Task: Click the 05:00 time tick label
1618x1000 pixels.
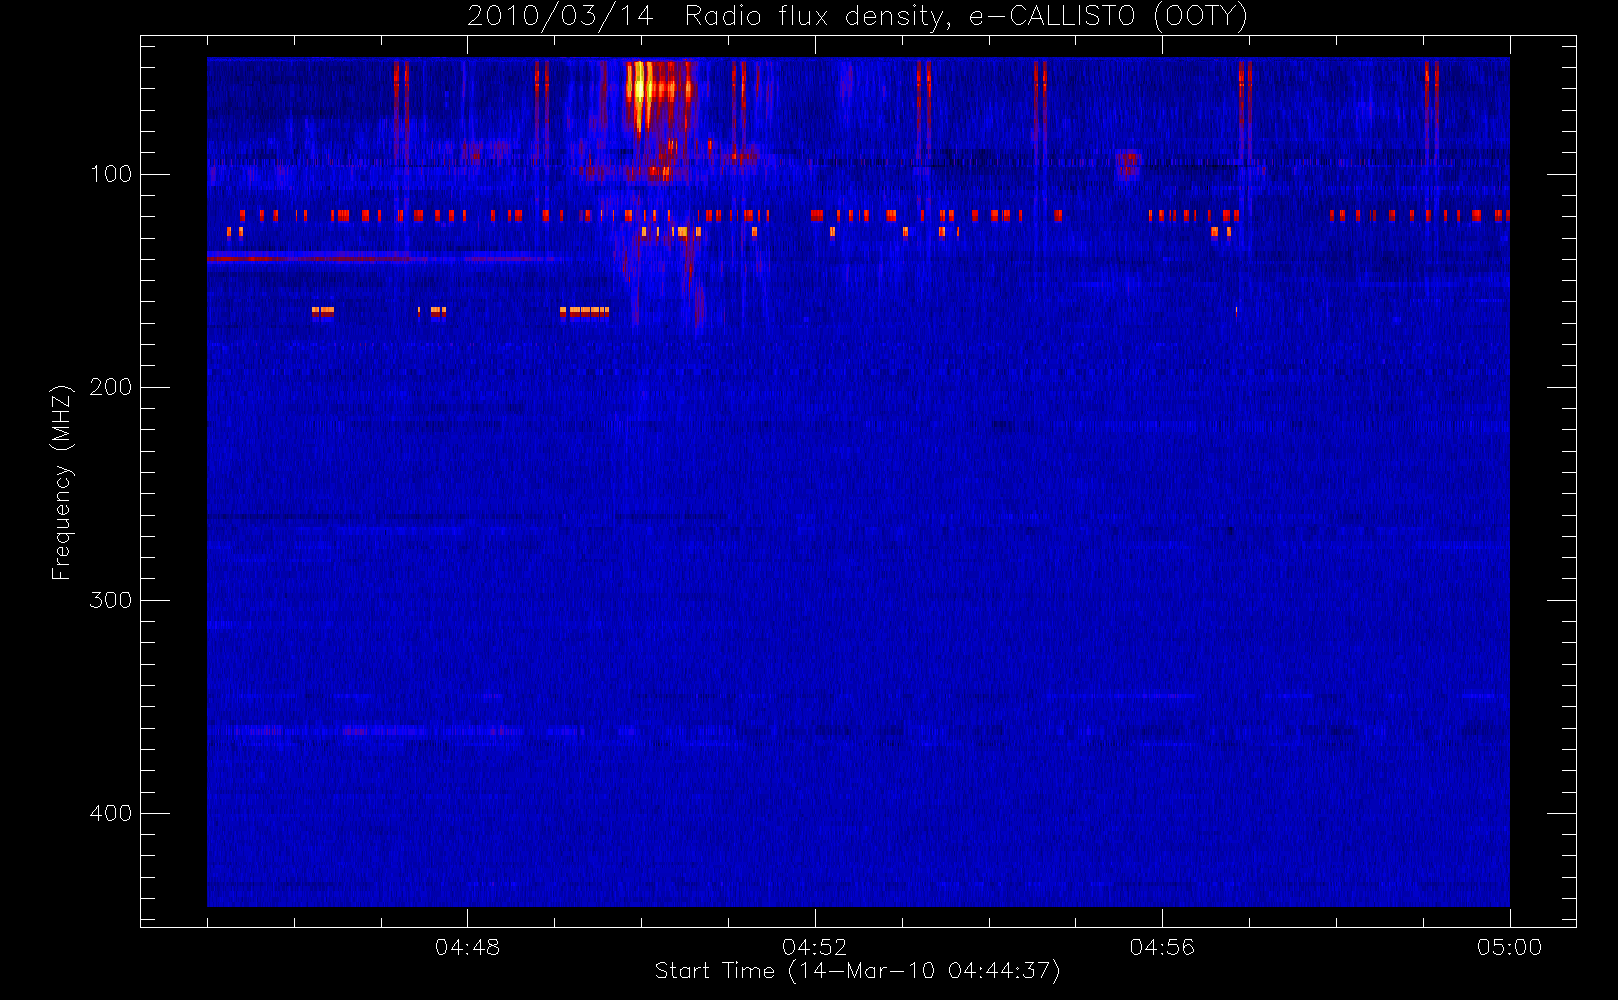Action: click(x=1509, y=947)
